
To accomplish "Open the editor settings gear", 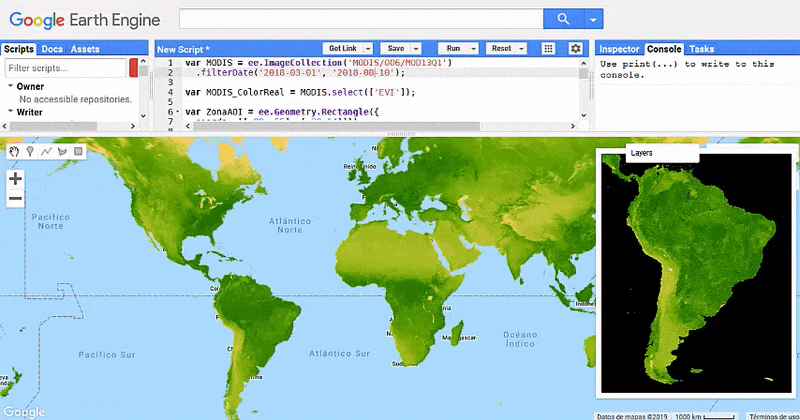I will 576,48.
